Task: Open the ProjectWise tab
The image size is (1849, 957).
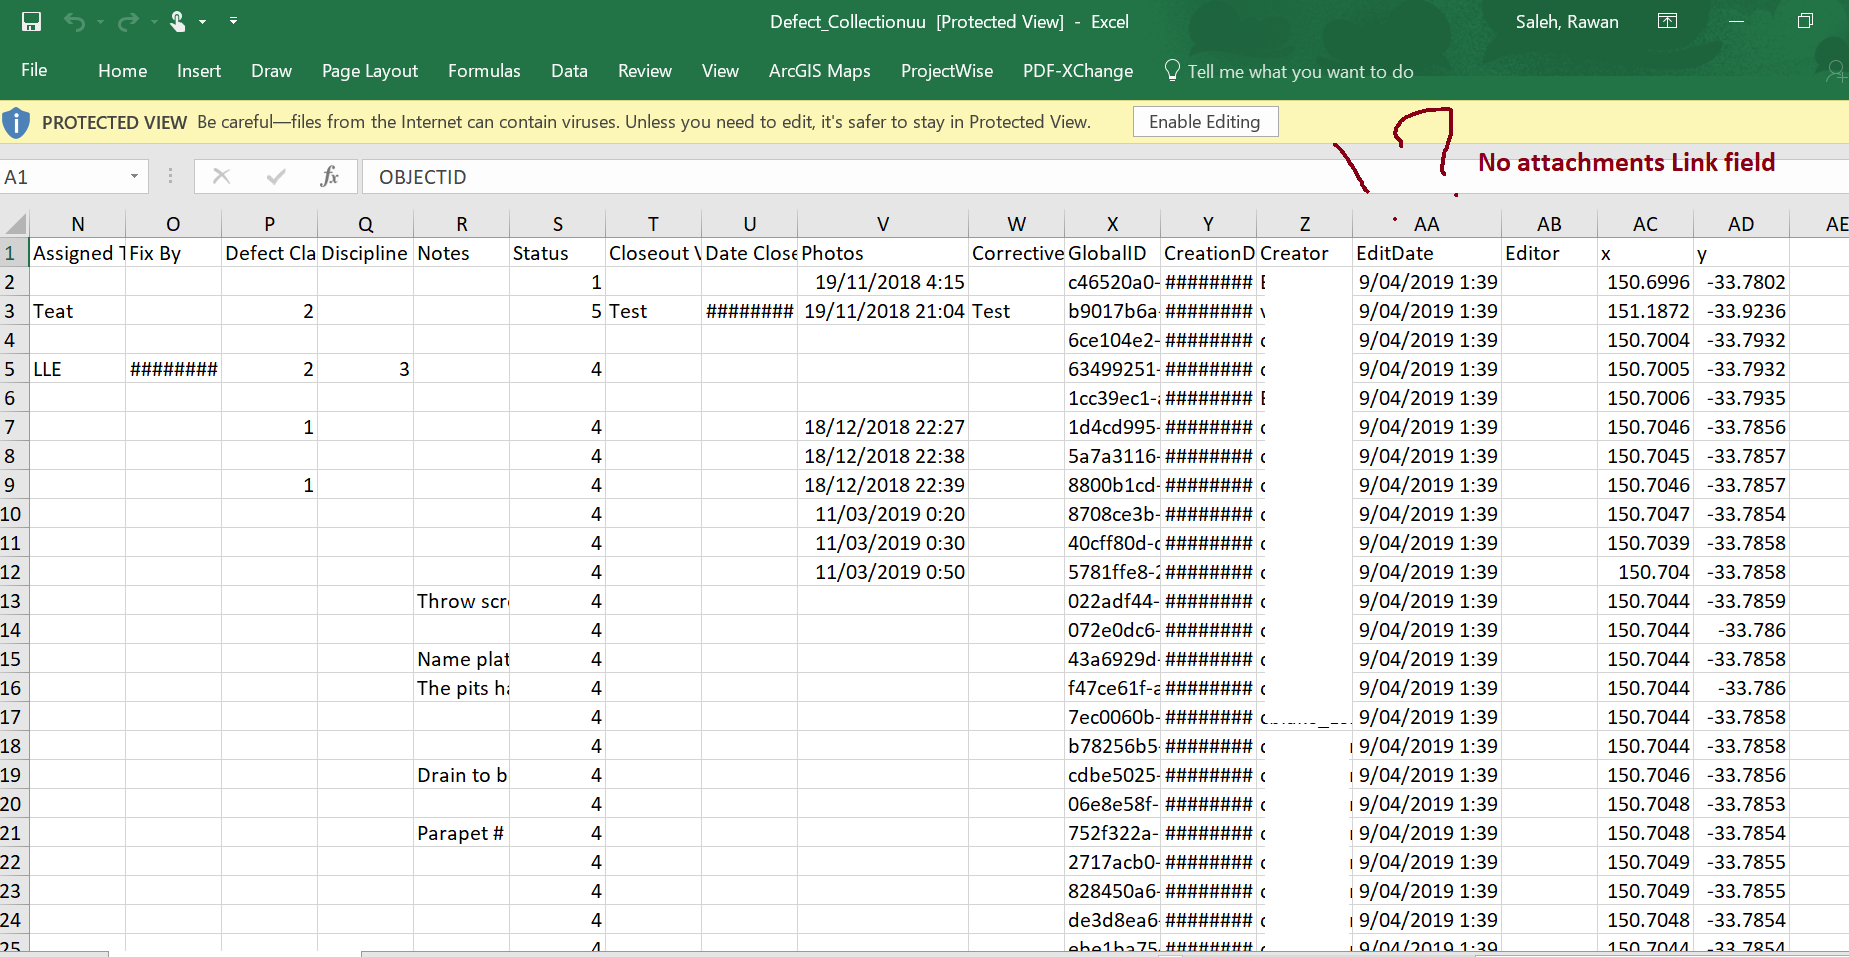Action: coord(946,71)
